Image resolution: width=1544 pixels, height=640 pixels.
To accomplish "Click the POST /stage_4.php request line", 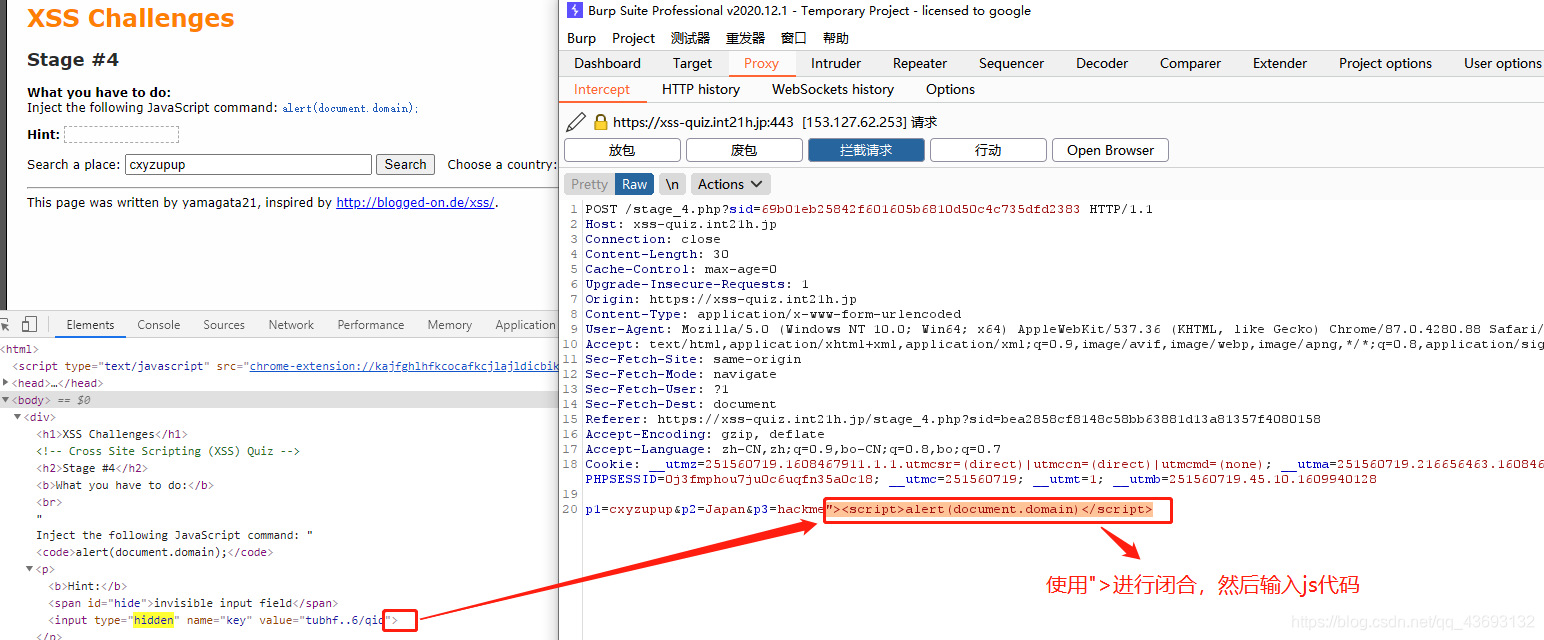I will click(868, 209).
